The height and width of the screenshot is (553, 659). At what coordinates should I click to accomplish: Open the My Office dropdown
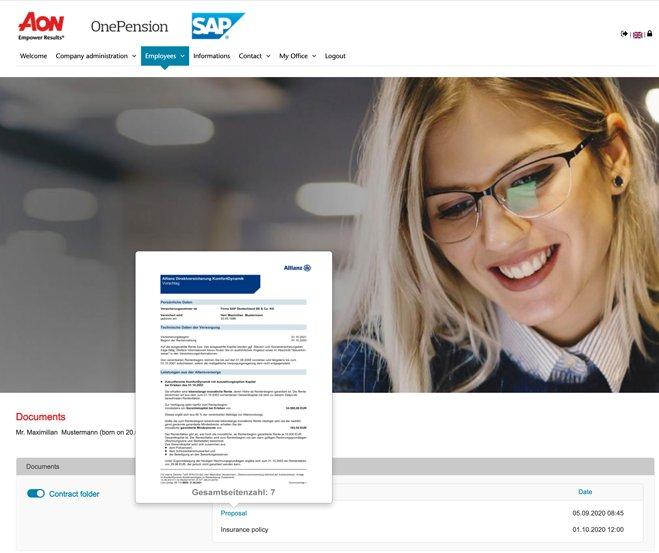(298, 56)
